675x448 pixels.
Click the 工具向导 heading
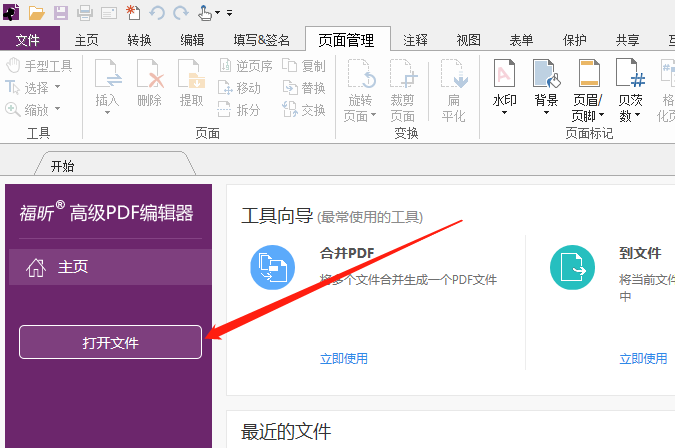pyautogui.click(x=277, y=216)
